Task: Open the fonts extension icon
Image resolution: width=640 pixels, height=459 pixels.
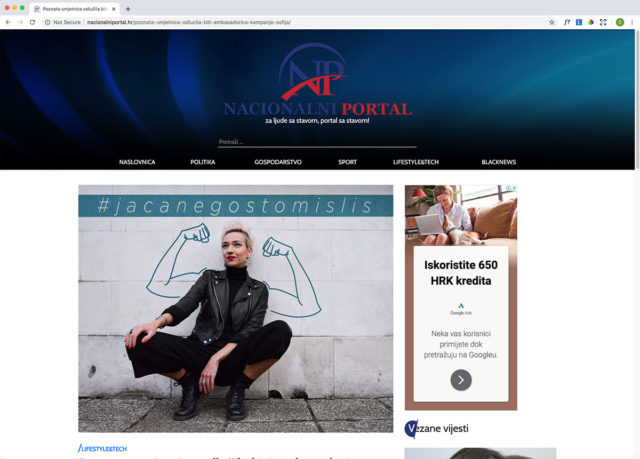Action: point(567,22)
